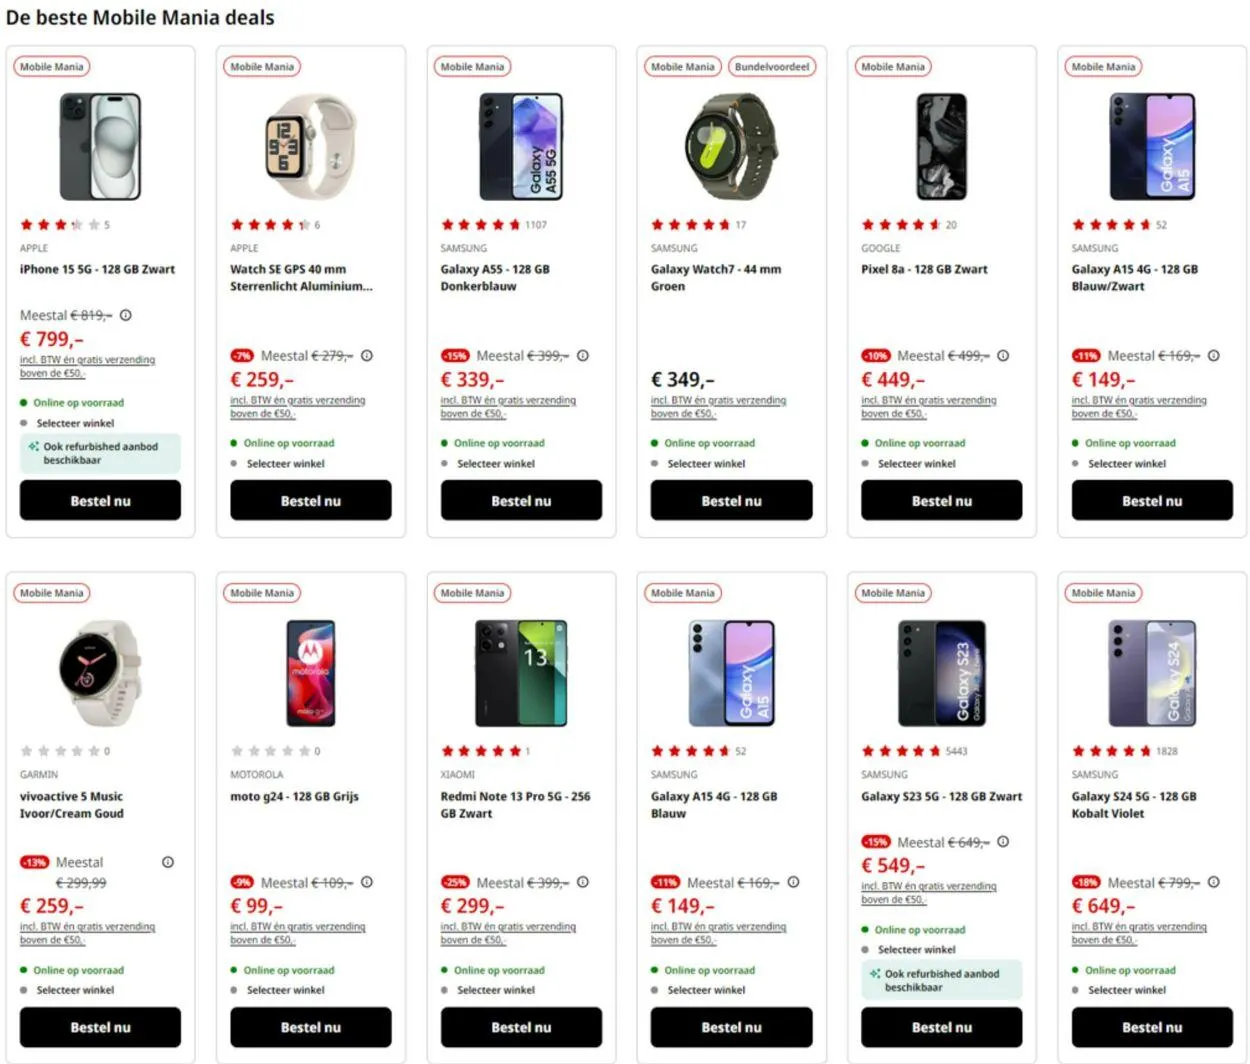Click Bestel nu for Redmi Note 13 Pro
Image resolution: width=1250 pixels, height=1064 pixels.
coord(521,1027)
